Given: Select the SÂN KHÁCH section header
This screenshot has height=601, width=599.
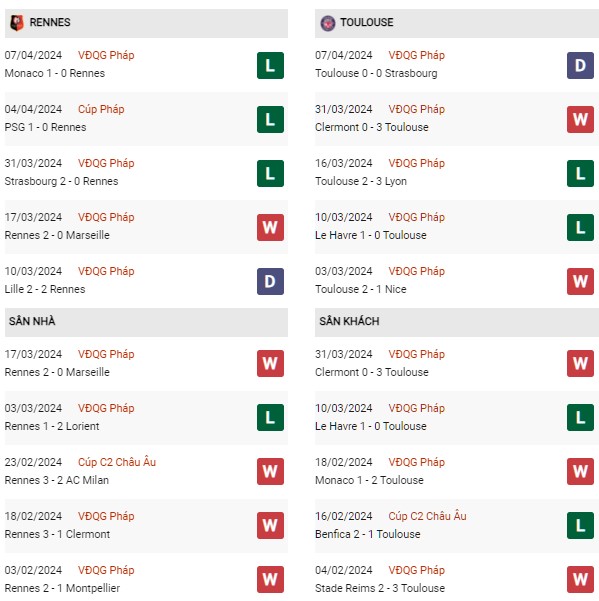Looking at the screenshot, I should [456, 322].
